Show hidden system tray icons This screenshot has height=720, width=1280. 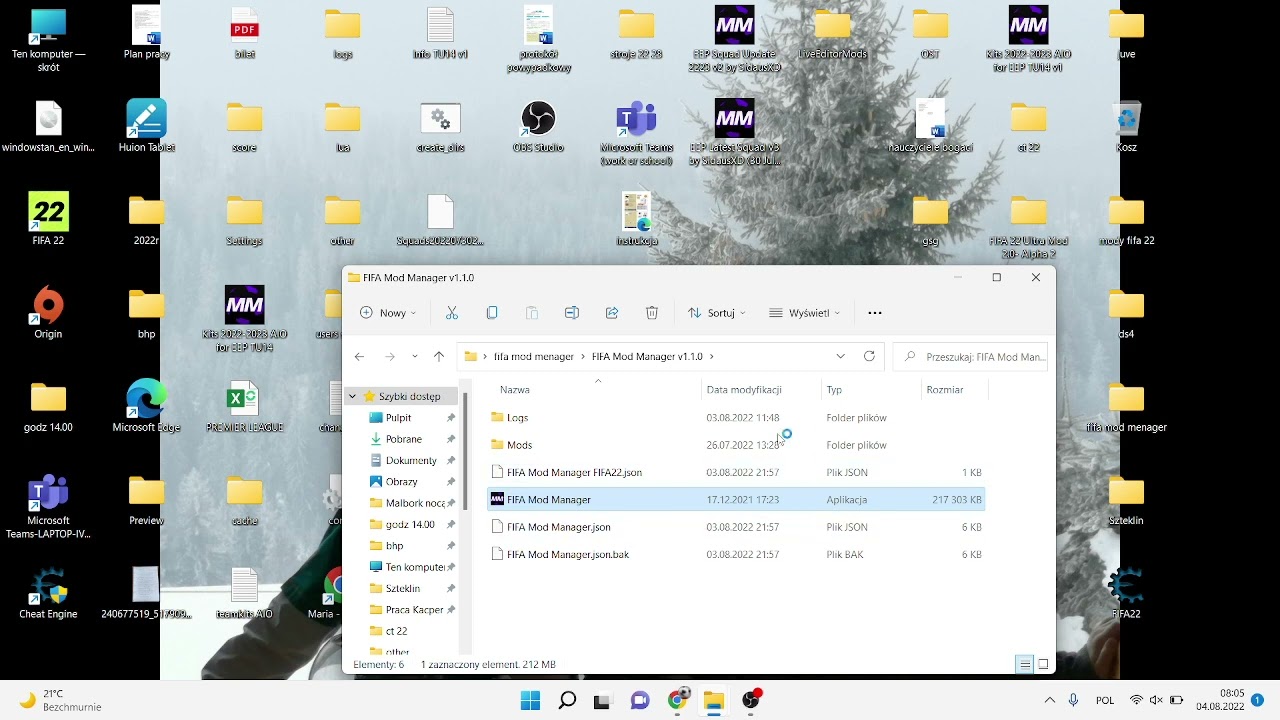(1049, 700)
